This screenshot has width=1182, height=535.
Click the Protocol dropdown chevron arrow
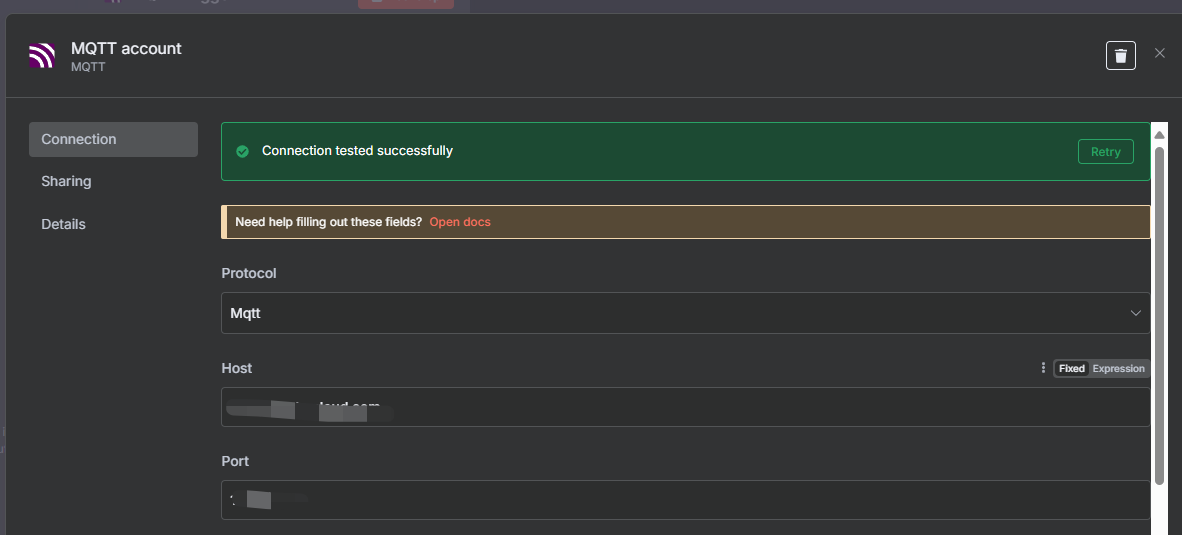tap(1135, 313)
